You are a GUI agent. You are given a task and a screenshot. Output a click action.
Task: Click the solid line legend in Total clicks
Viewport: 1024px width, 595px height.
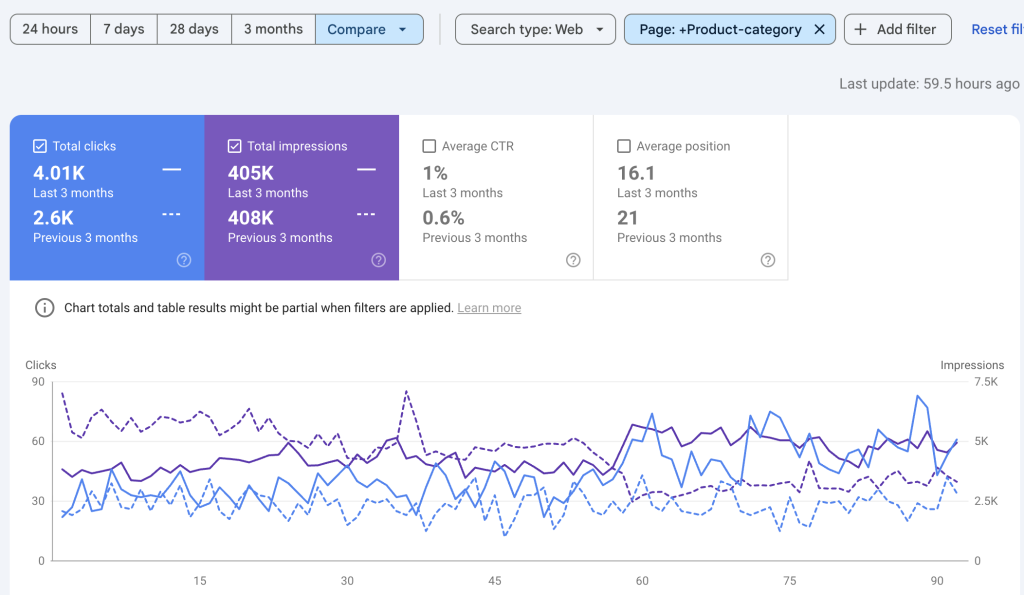click(x=172, y=170)
